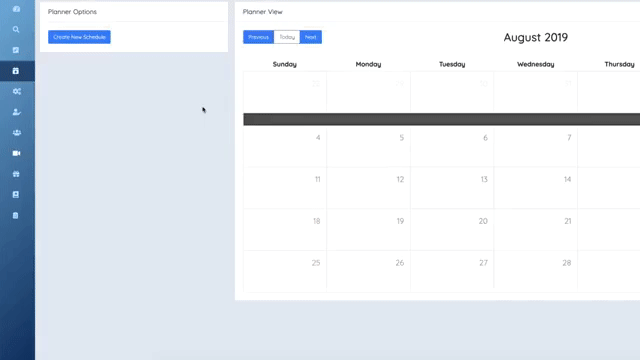Click the dark event bar in calendar
The width and height of the screenshot is (640, 360).
tap(442, 119)
